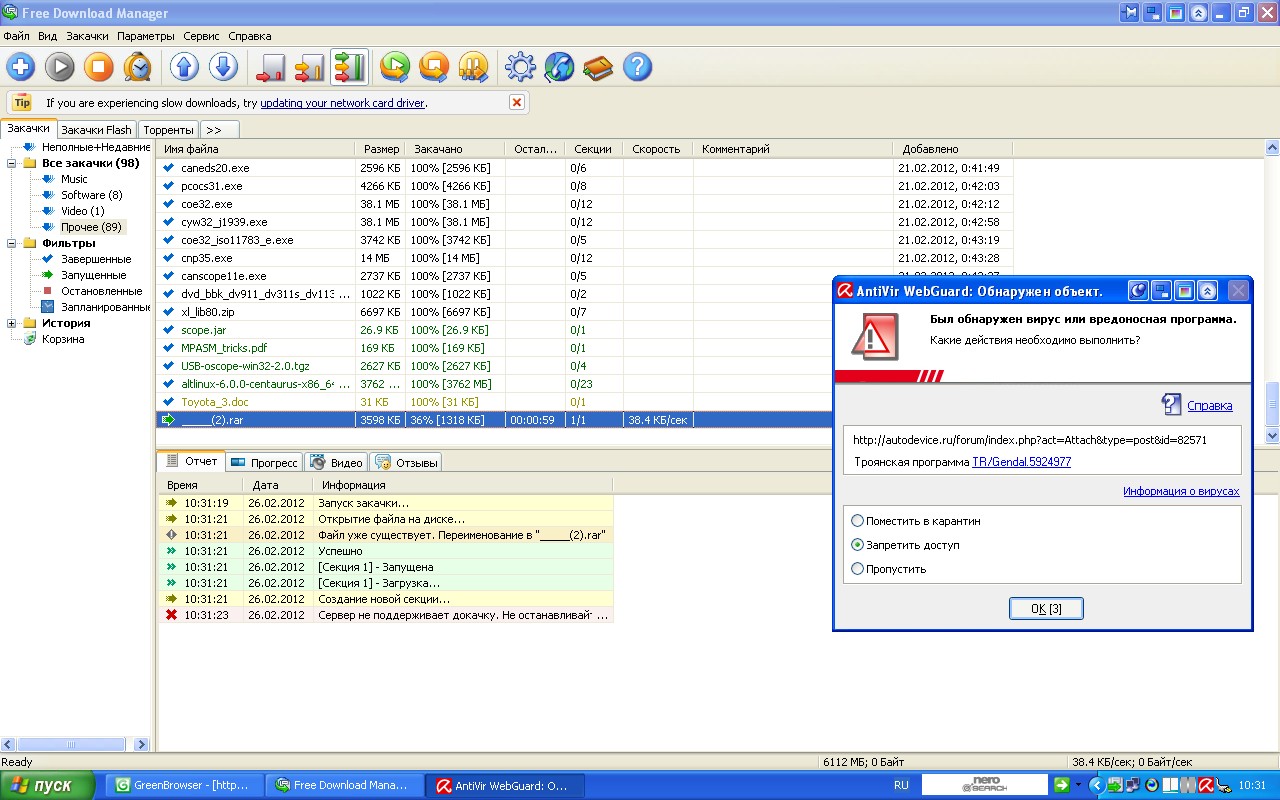Click the blue plus Add download icon
The width and height of the screenshot is (1280, 800).
coord(21,67)
